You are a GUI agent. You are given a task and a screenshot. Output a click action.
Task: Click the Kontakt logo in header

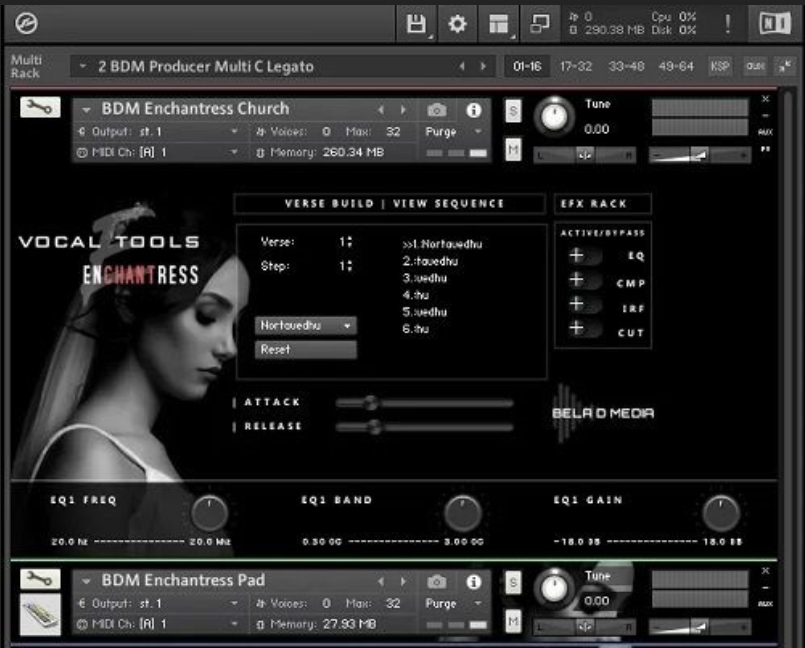click(26, 23)
